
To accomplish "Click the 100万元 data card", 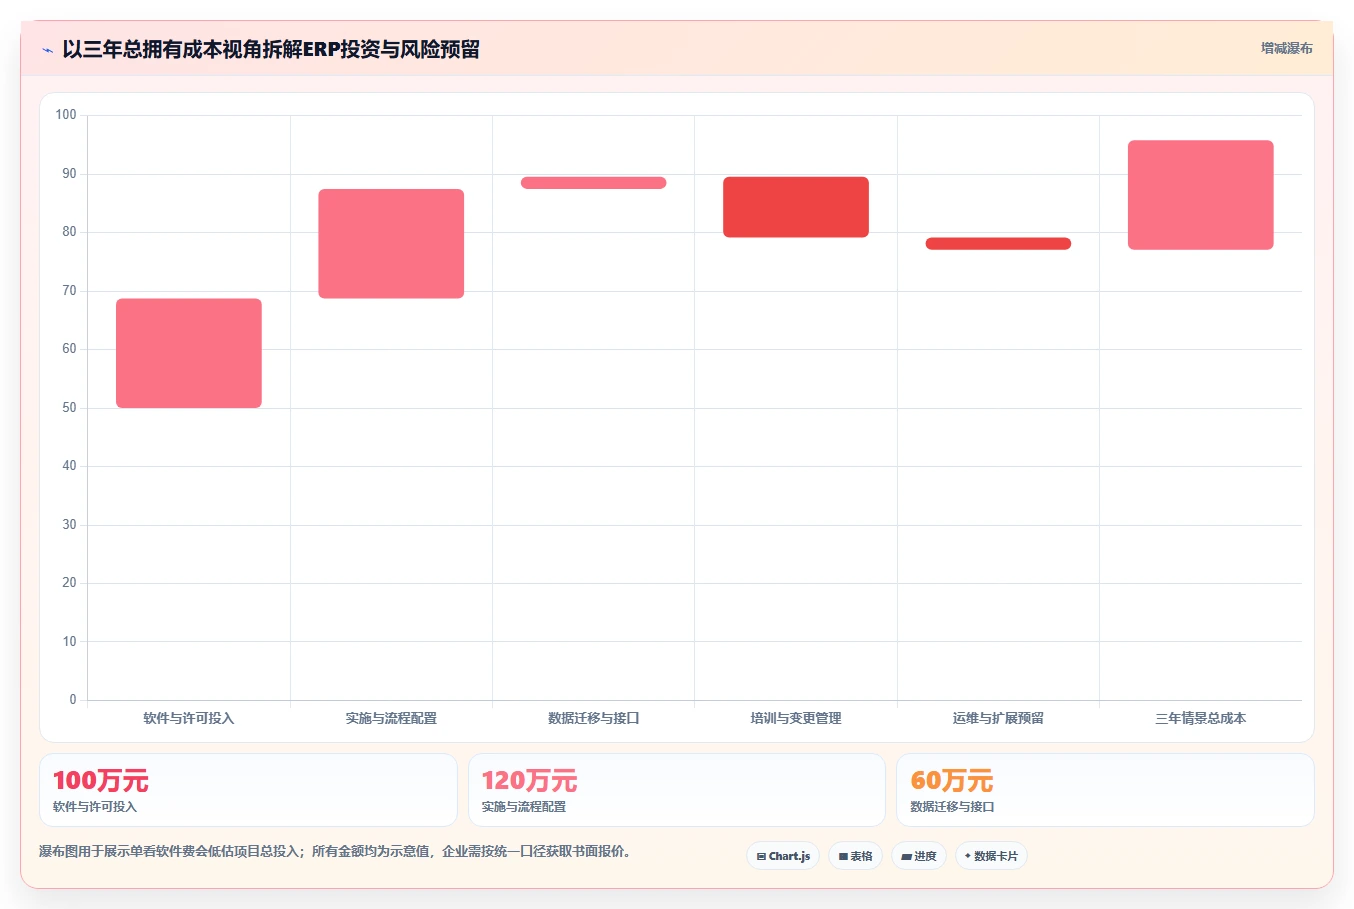I will (x=248, y=790).
